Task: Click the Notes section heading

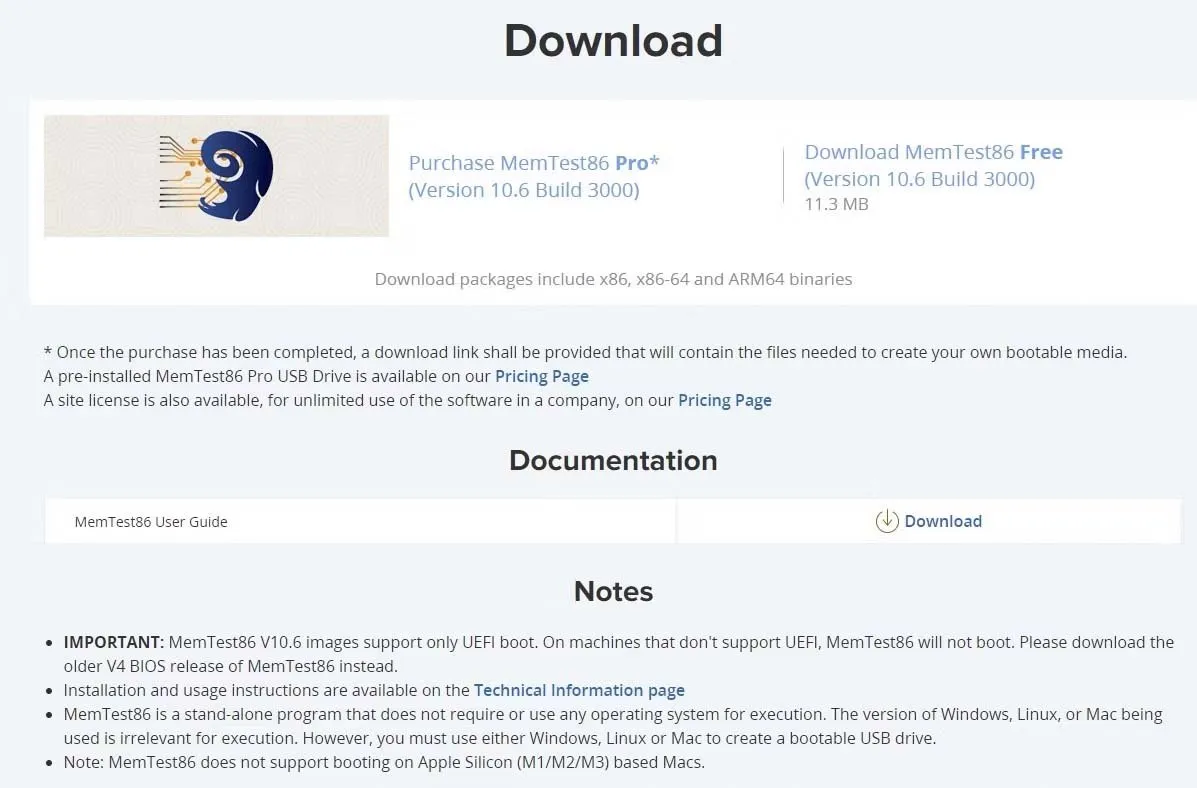Action: pos(613,591)
